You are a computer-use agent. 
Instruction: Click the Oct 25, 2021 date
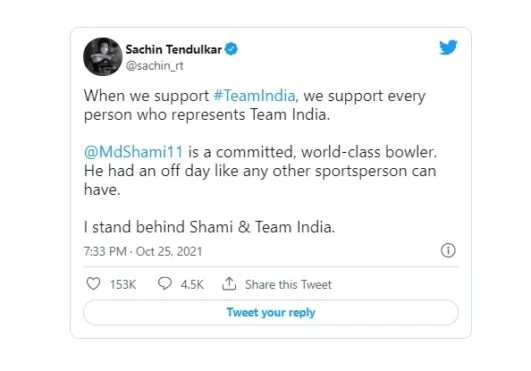click(x=169, y=252)
